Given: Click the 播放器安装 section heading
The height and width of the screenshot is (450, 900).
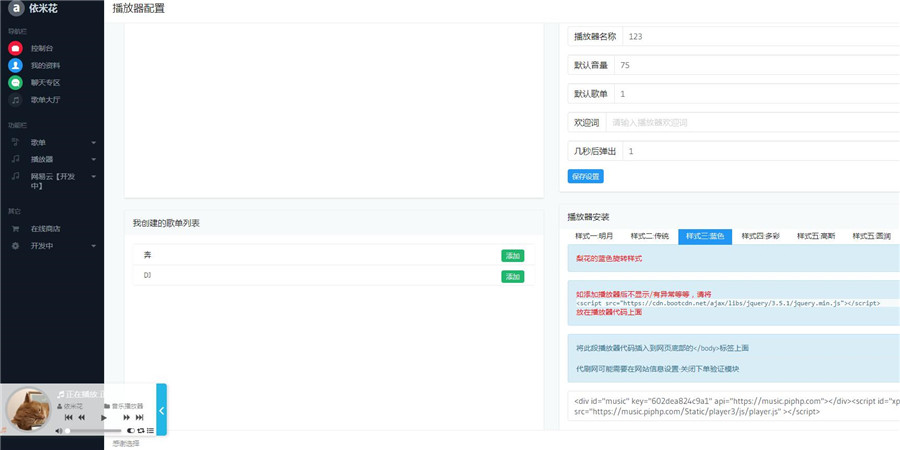Looking at the screenshot, I should (588, 217).
